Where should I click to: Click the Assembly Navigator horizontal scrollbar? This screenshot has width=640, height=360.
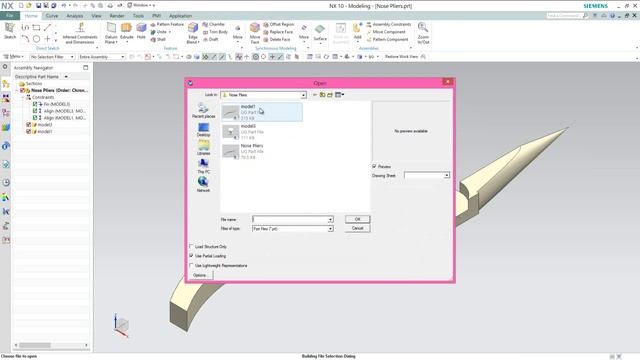pyautogui.click(x=51, y=345)
